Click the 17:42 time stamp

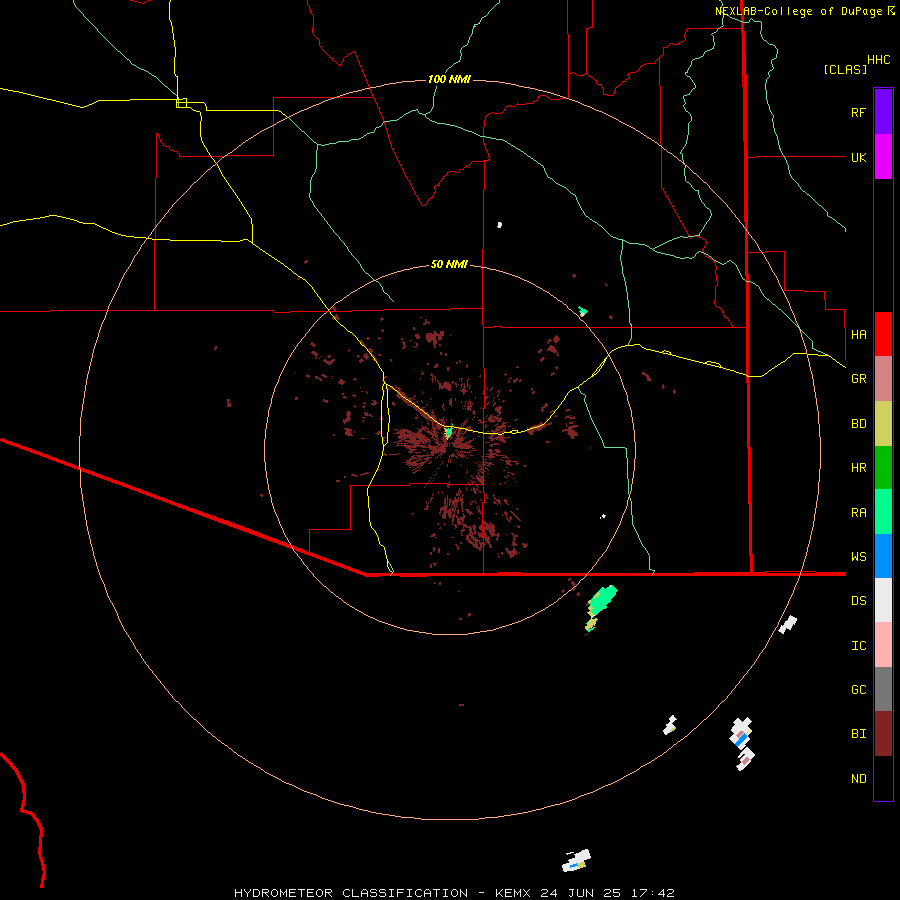(x=651, y=893)
